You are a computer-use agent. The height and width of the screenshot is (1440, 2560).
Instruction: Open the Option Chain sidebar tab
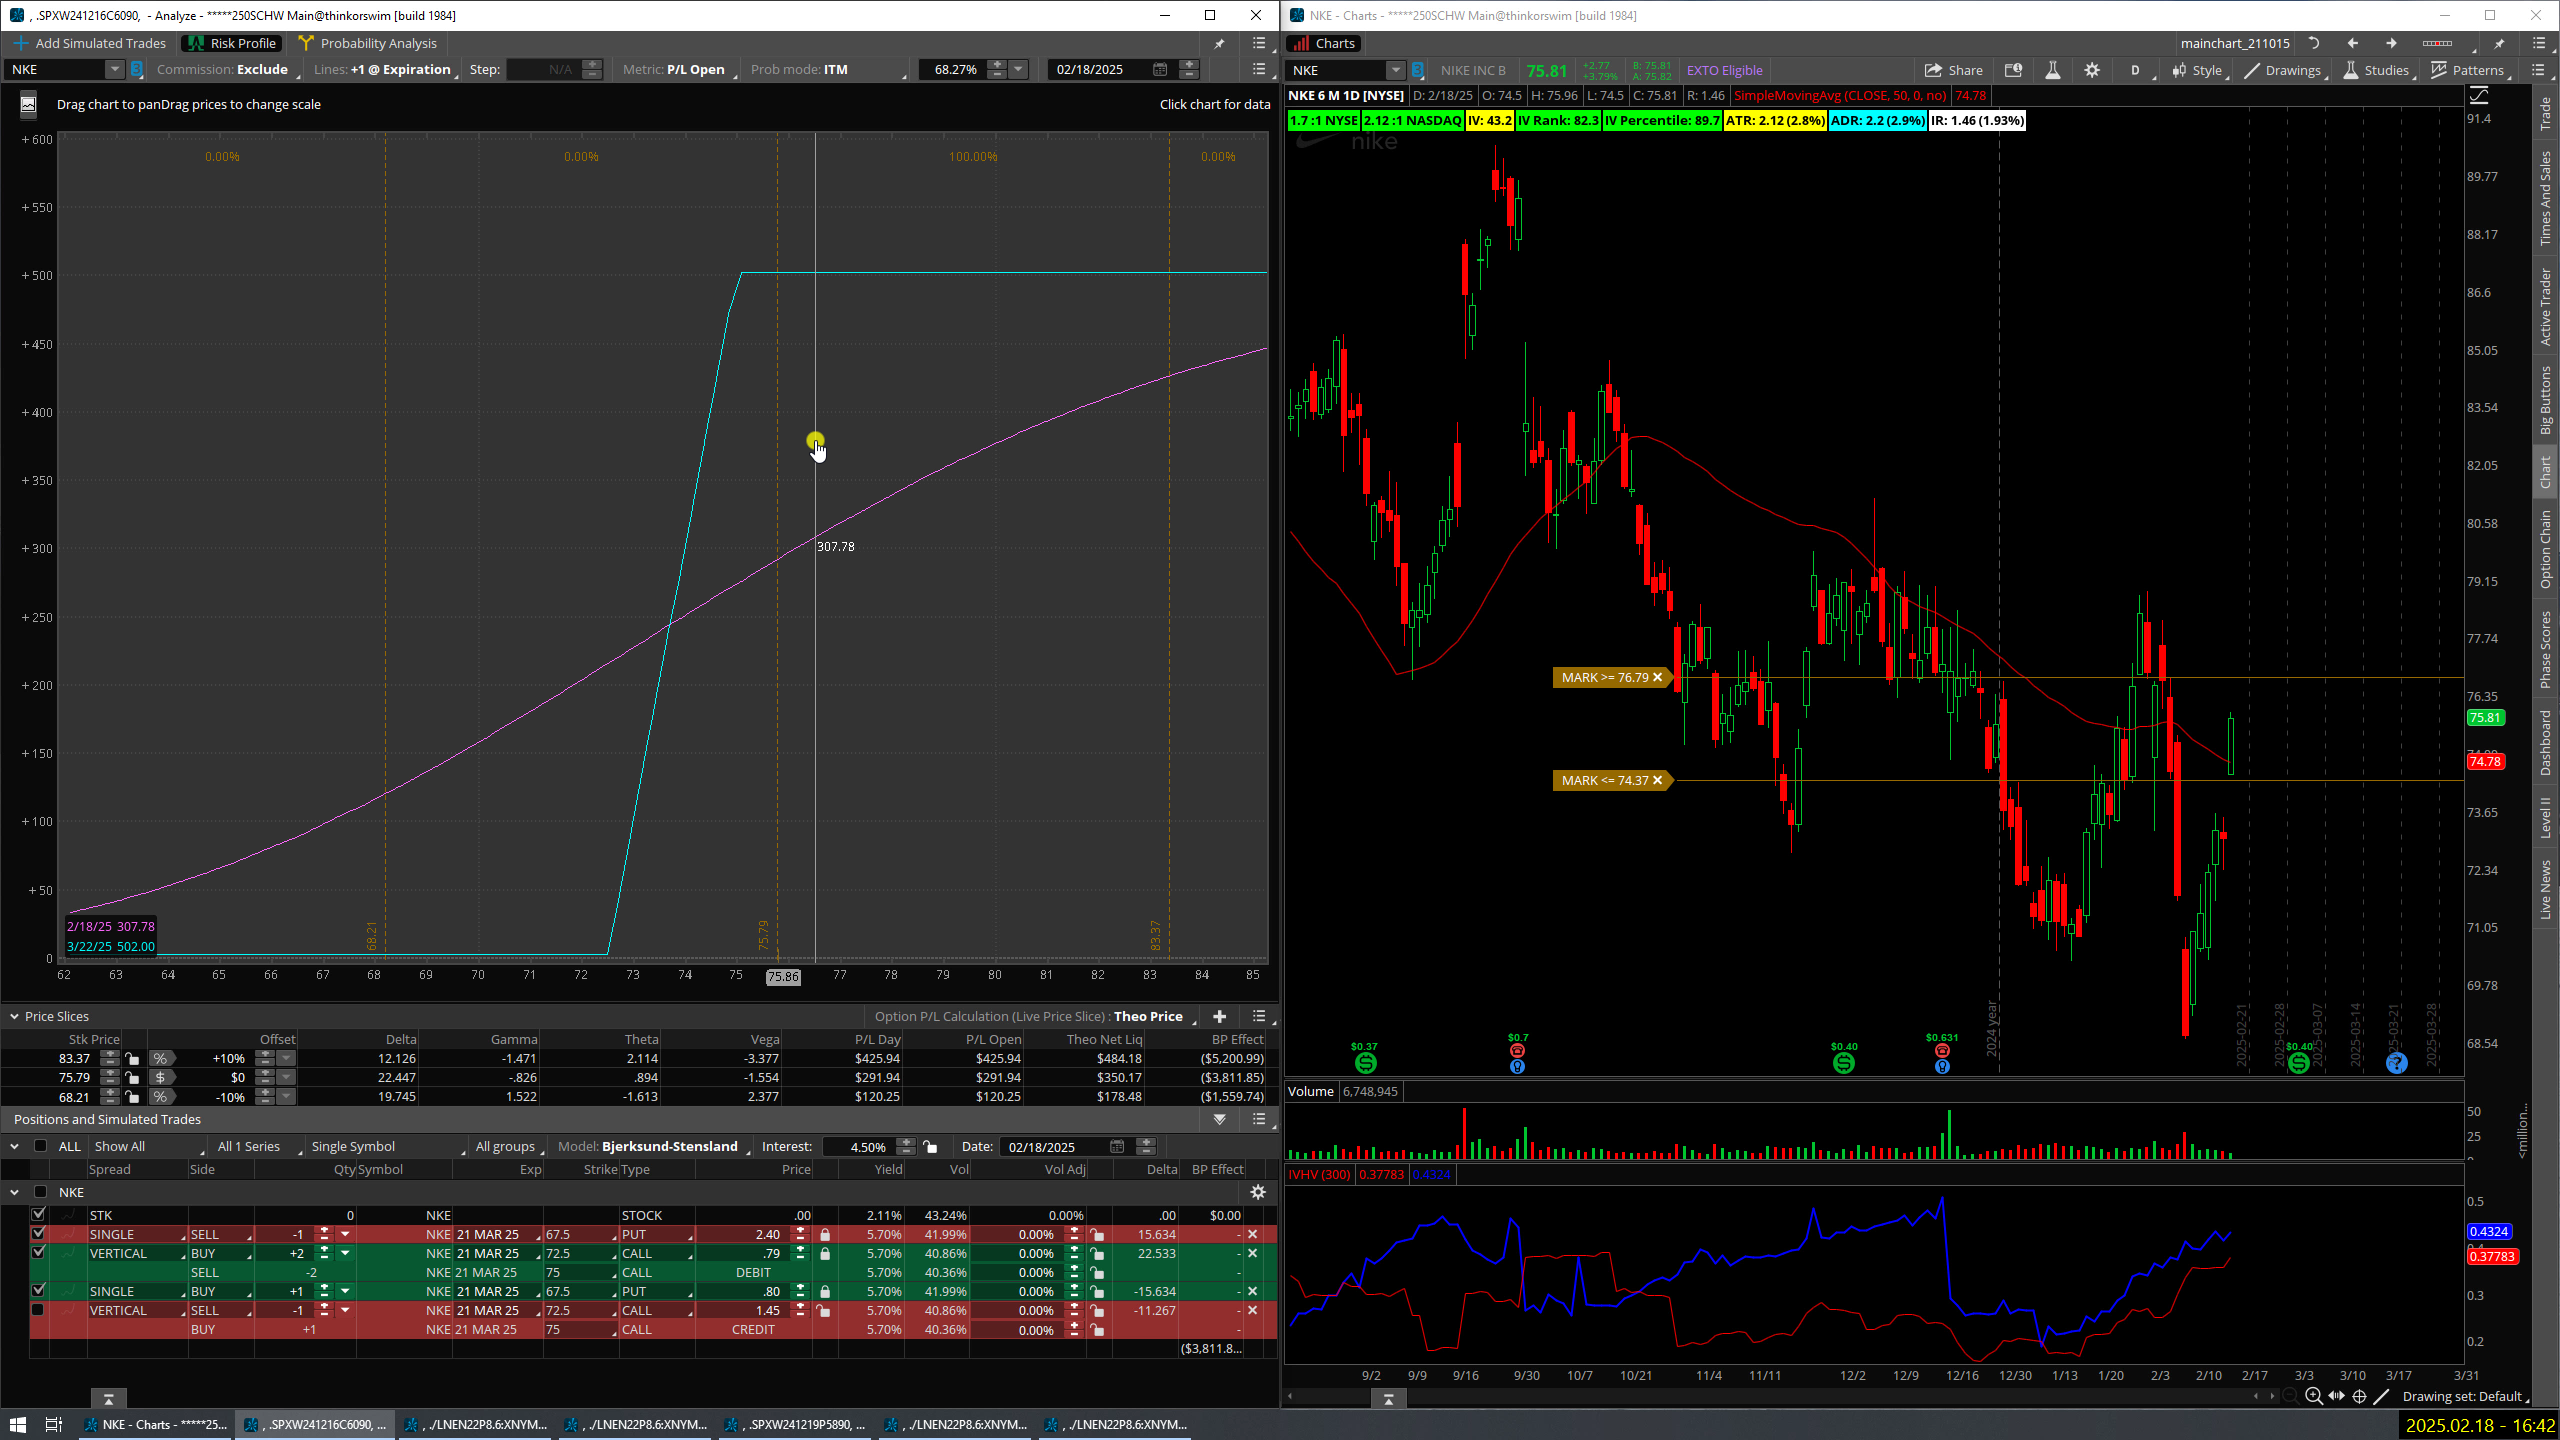click(x=2546, y=548)
